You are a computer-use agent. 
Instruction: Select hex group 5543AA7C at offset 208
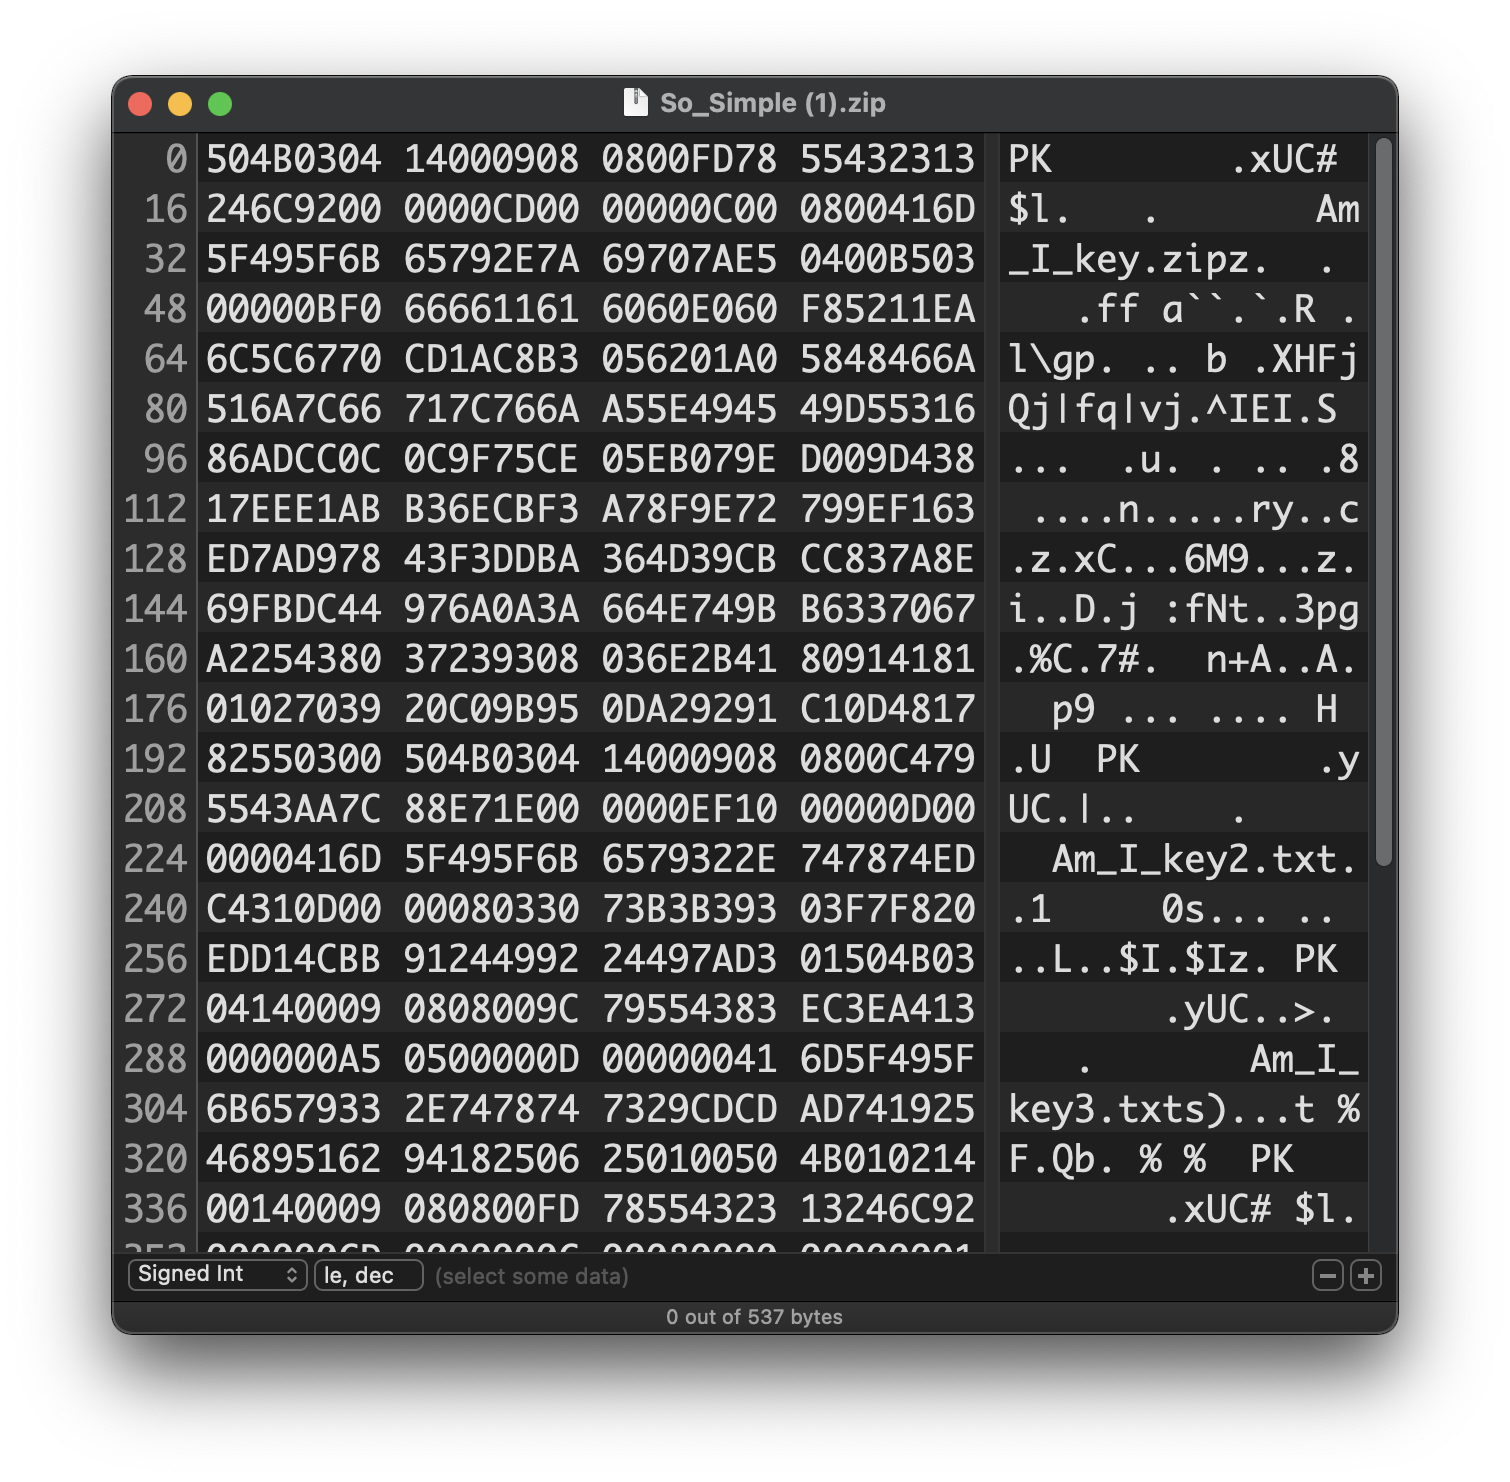(x=293, y=809)
